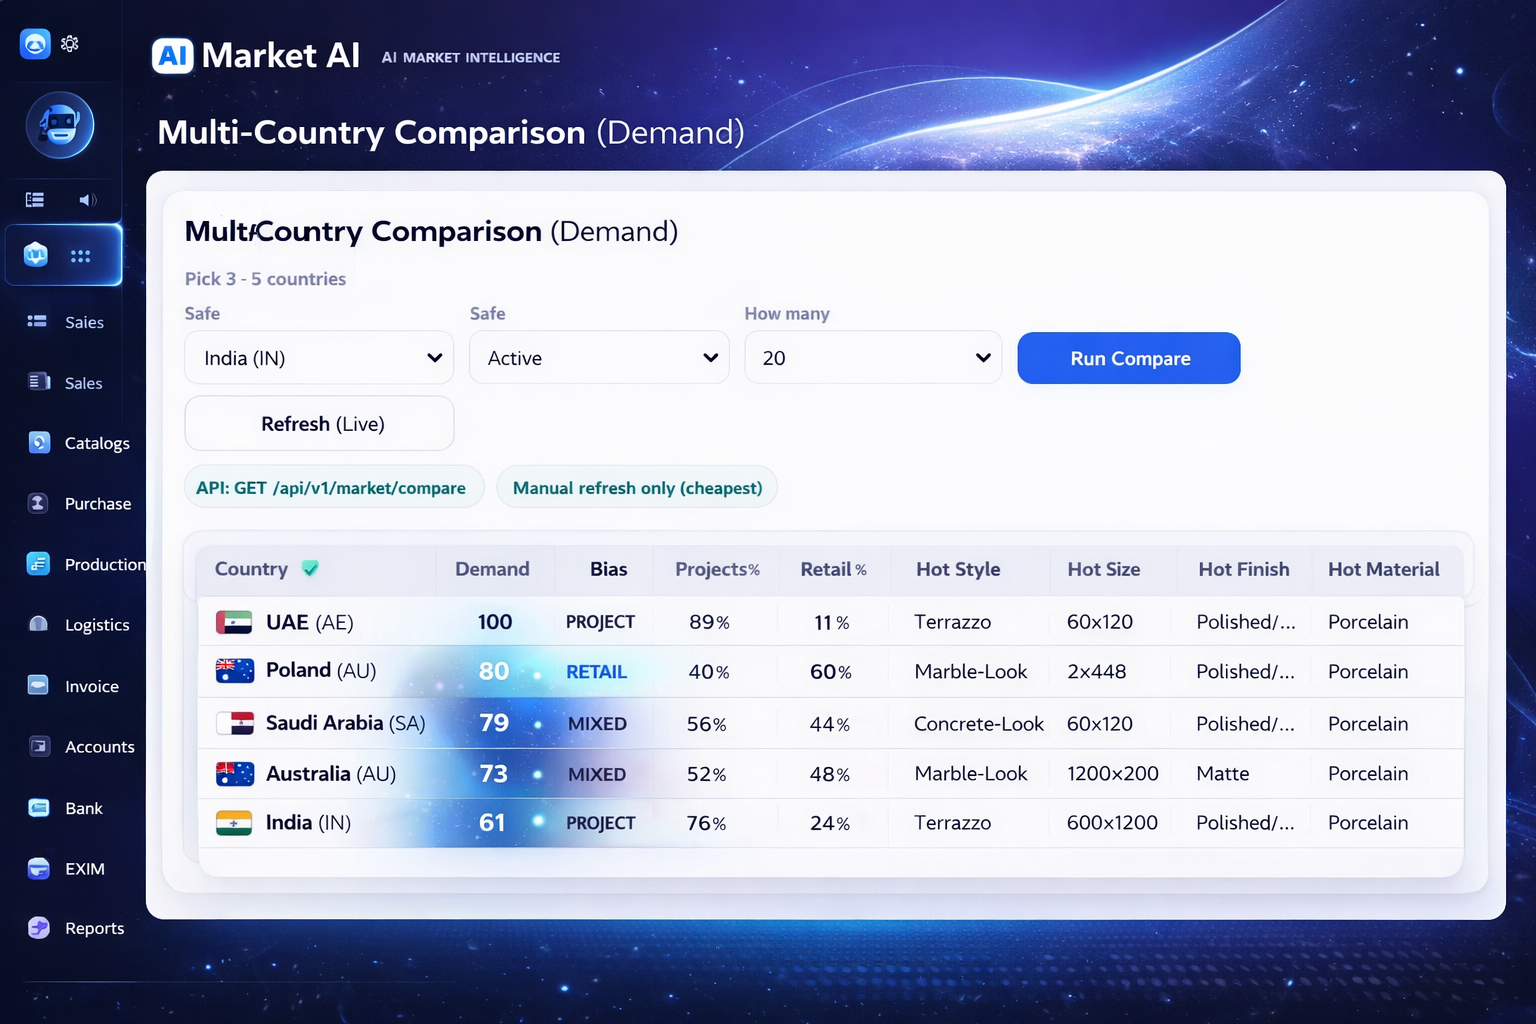1536x1024 pixels.
Task: Click the Accounts sidebar icon
Action: 39,745
